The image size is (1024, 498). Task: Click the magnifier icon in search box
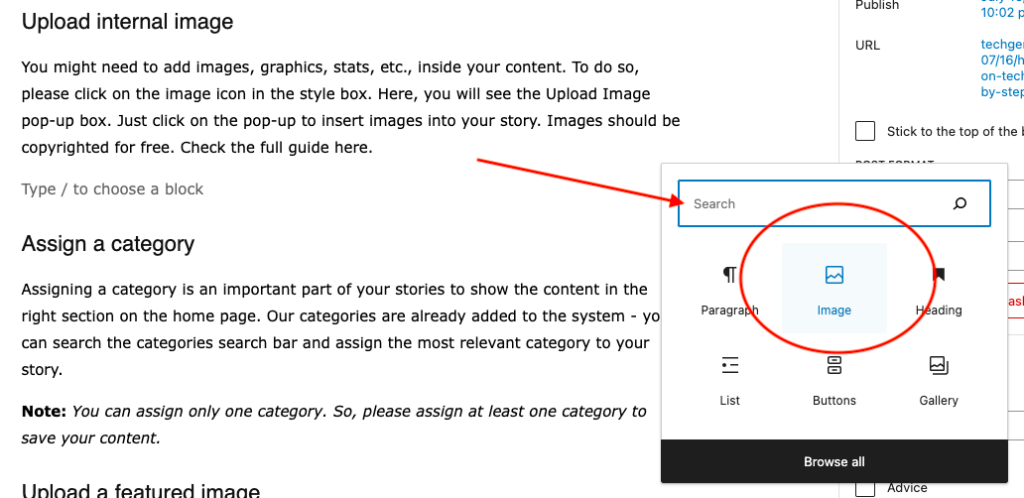click(959, 204)
